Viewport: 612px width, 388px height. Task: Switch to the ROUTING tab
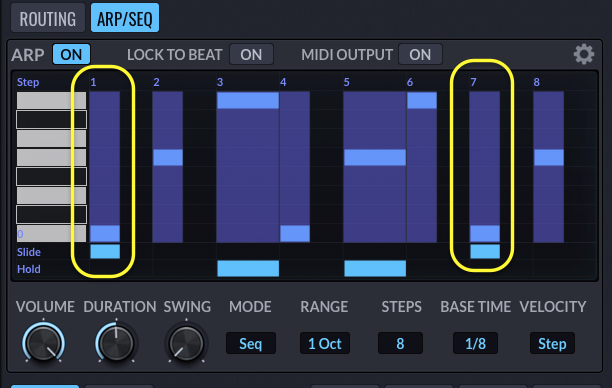[x=48, y=18]
